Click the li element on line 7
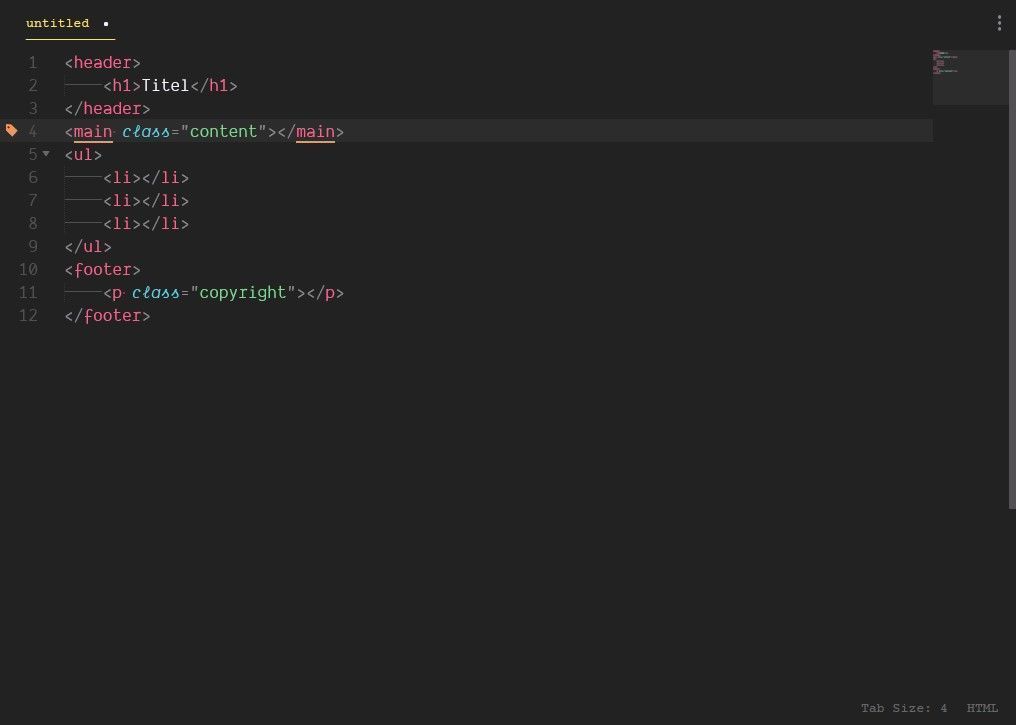This screenshot has height=725, width=1016. pos(146,201)
